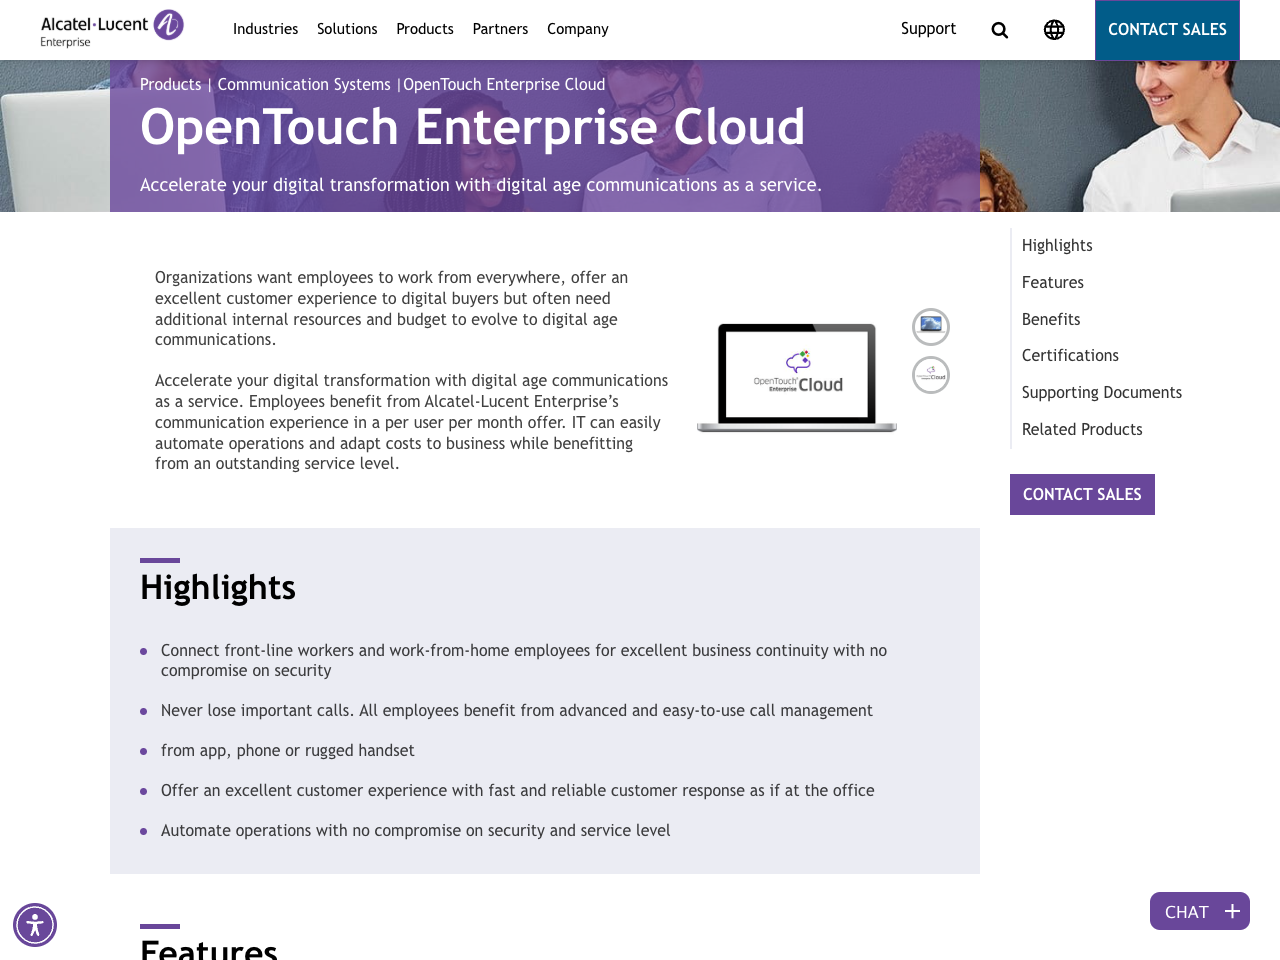This screenshot has height=960, width=1280.
Task: Jump to Benefits section in sidebar
Action: (1051, 320)
